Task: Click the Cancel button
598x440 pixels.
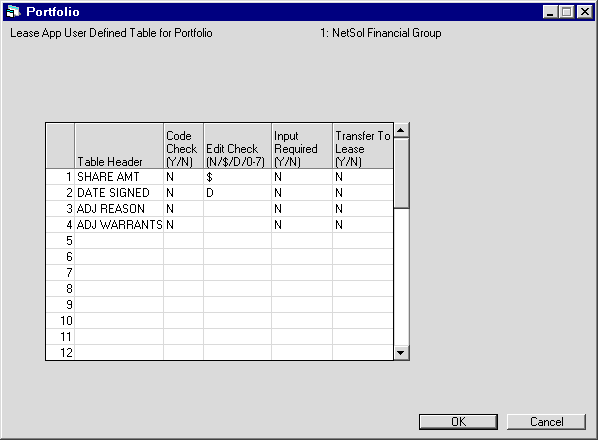Action: point(546,422)
